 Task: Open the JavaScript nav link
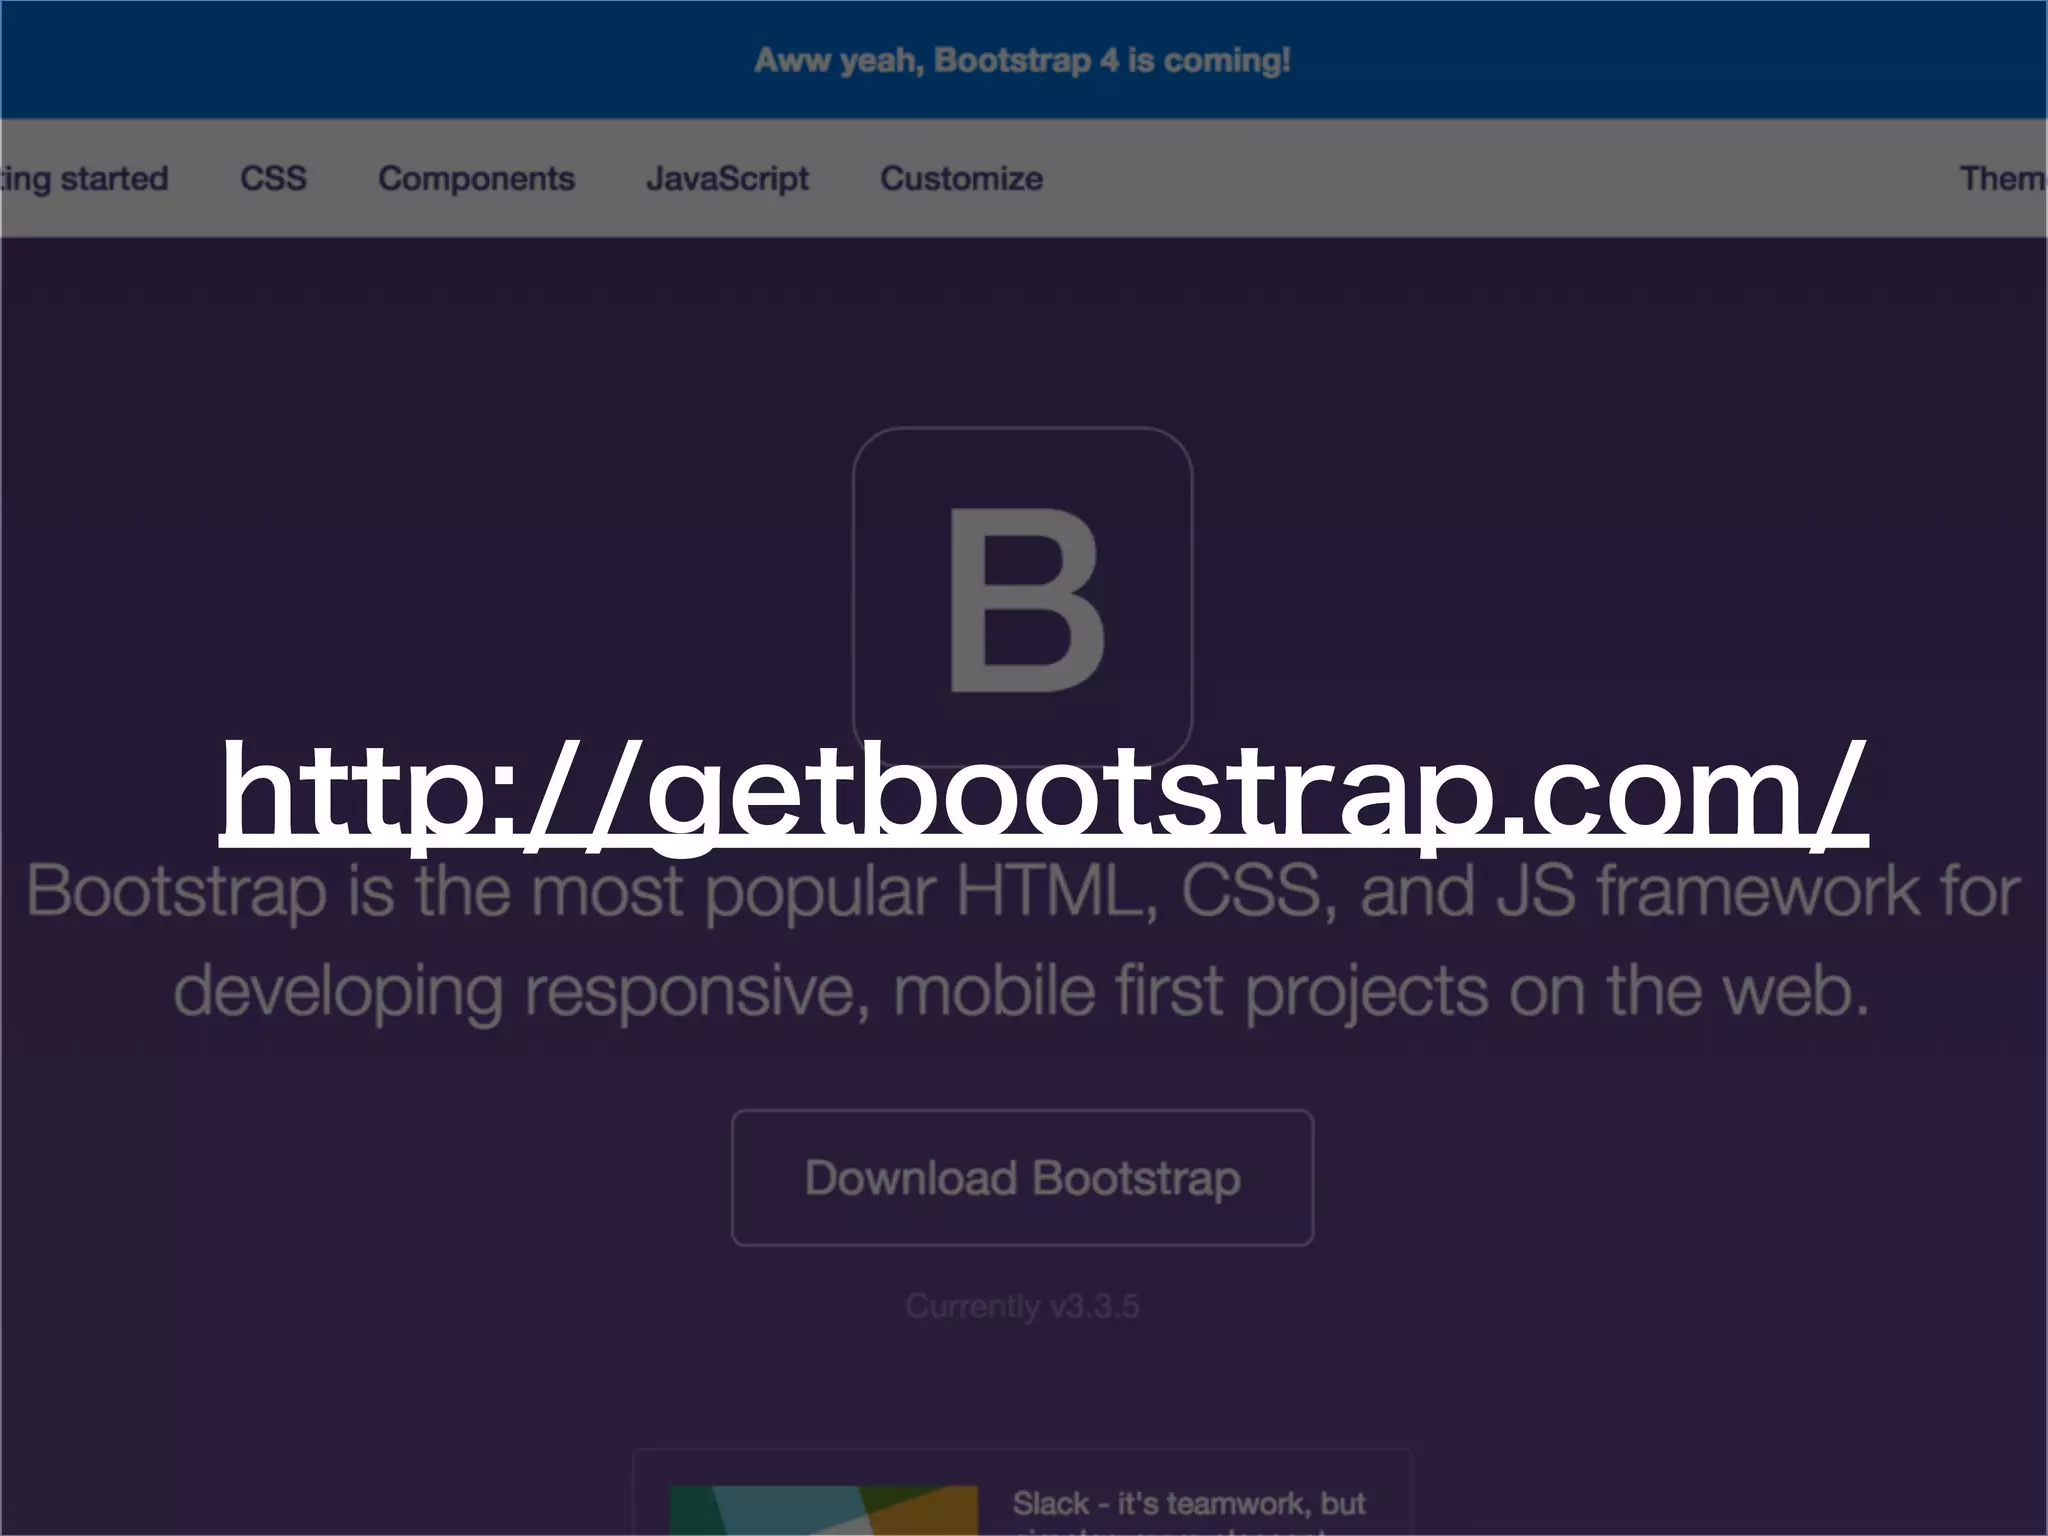coord(727,178)
